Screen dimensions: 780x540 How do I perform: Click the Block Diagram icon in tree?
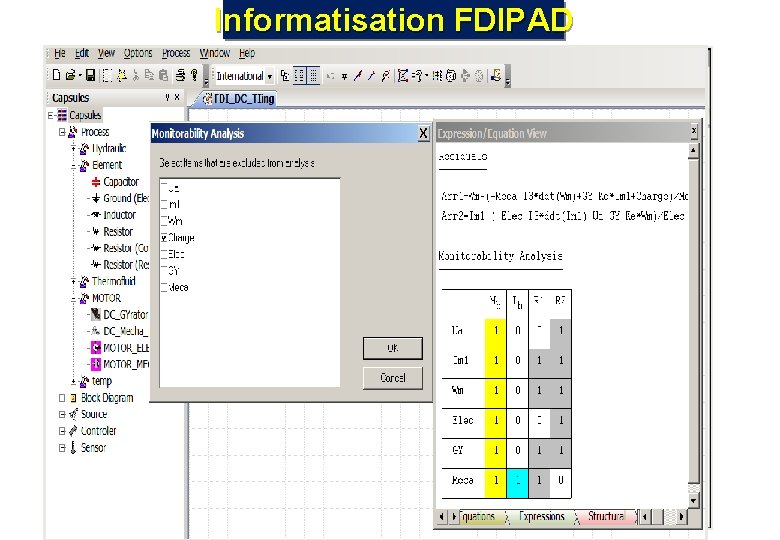pyautogui.click(x=73, y=398)
